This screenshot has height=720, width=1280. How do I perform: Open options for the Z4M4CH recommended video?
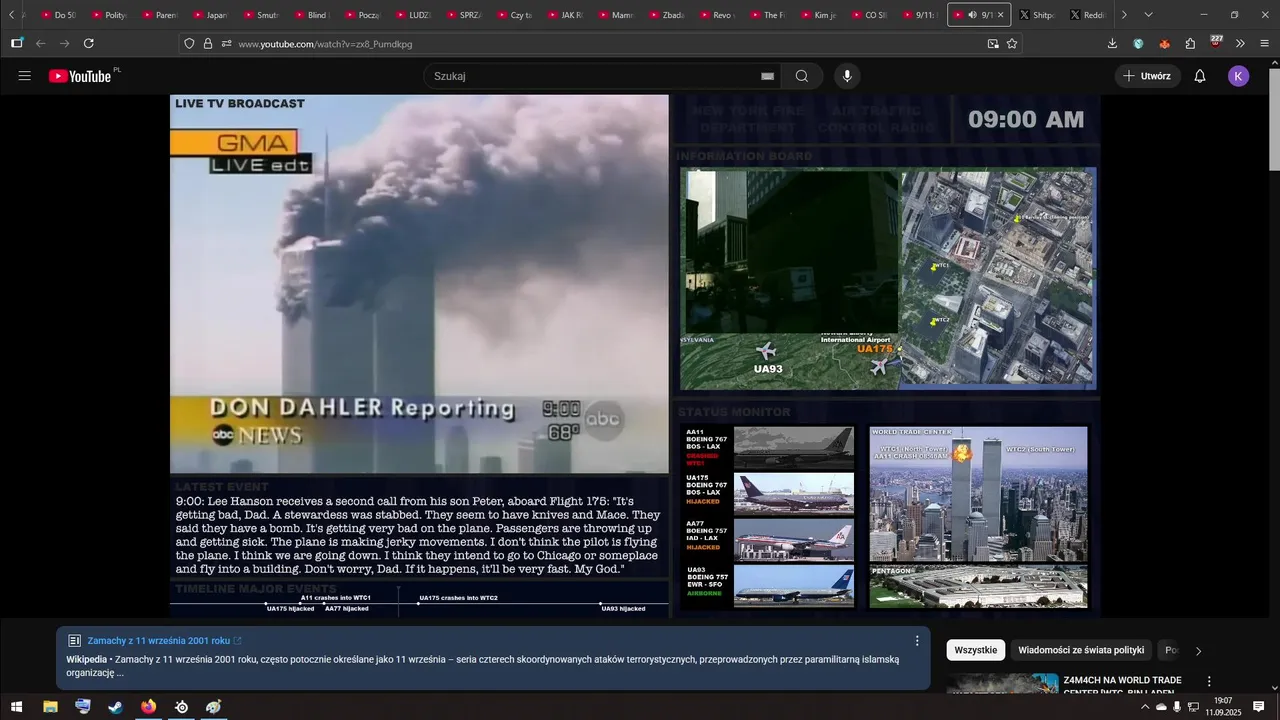click(1209, 681)
